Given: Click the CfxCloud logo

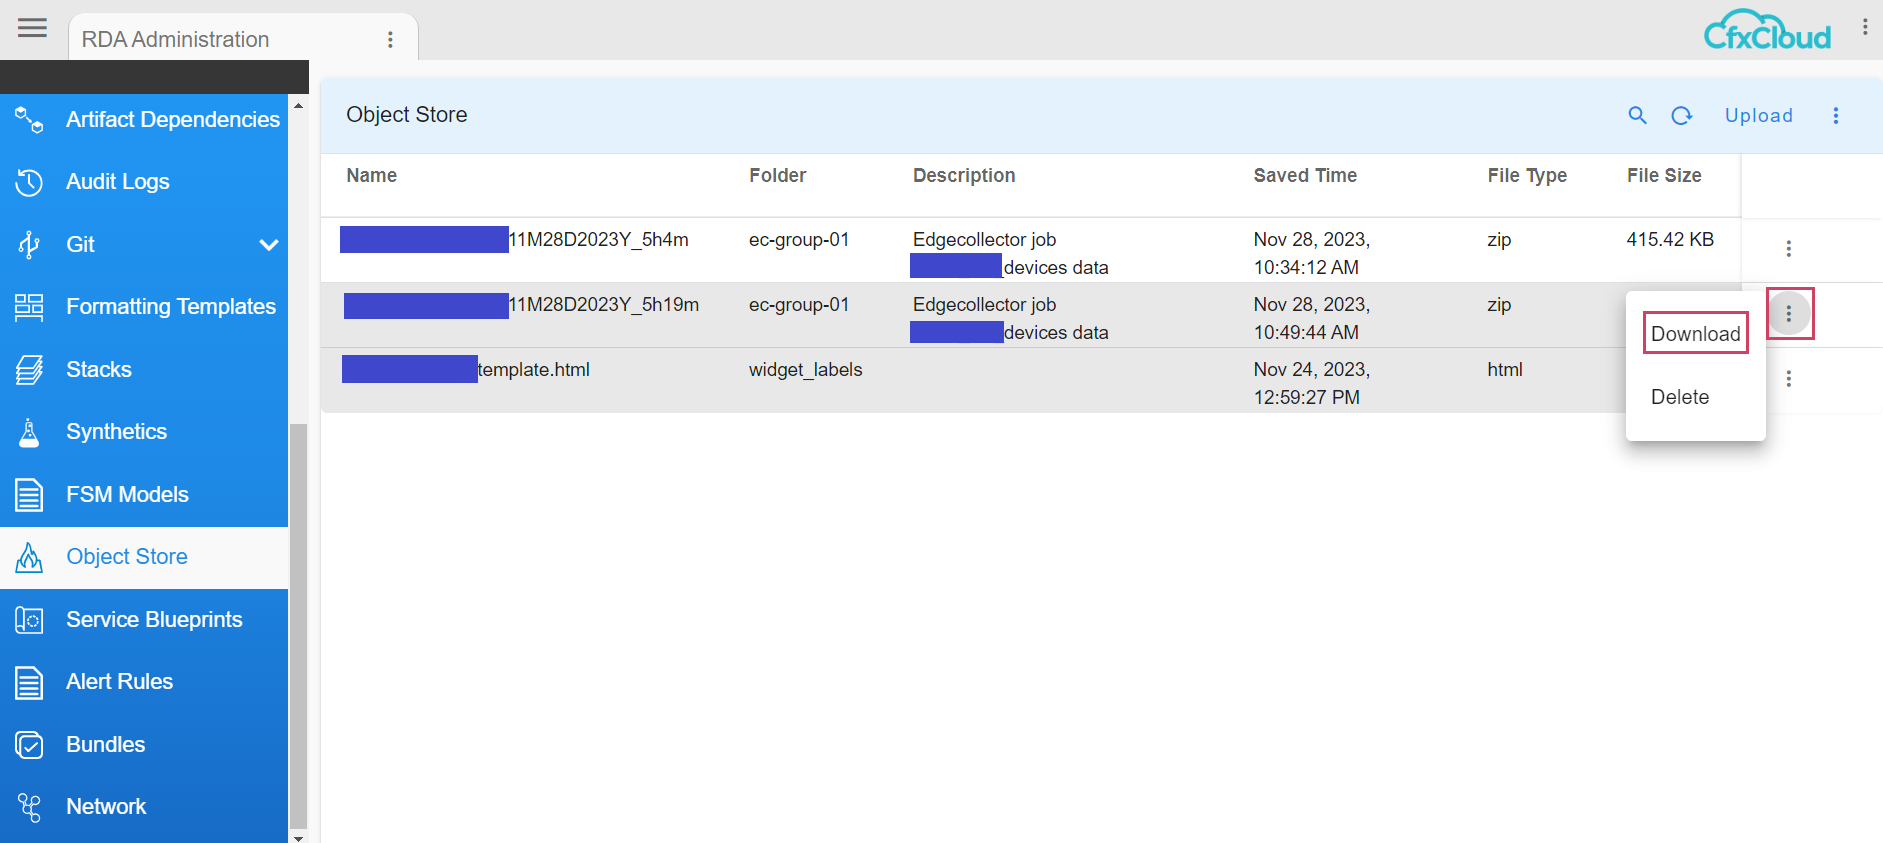Looking at the screenshot, I should pos(1767,30).
